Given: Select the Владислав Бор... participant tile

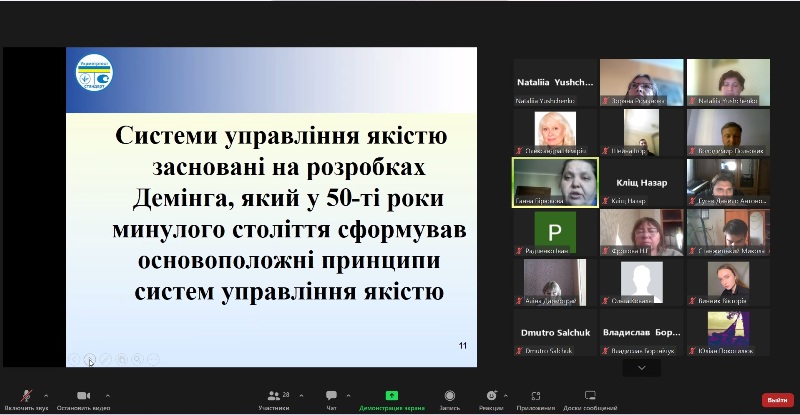Looking at the screenshot, I should pos(642,332).
